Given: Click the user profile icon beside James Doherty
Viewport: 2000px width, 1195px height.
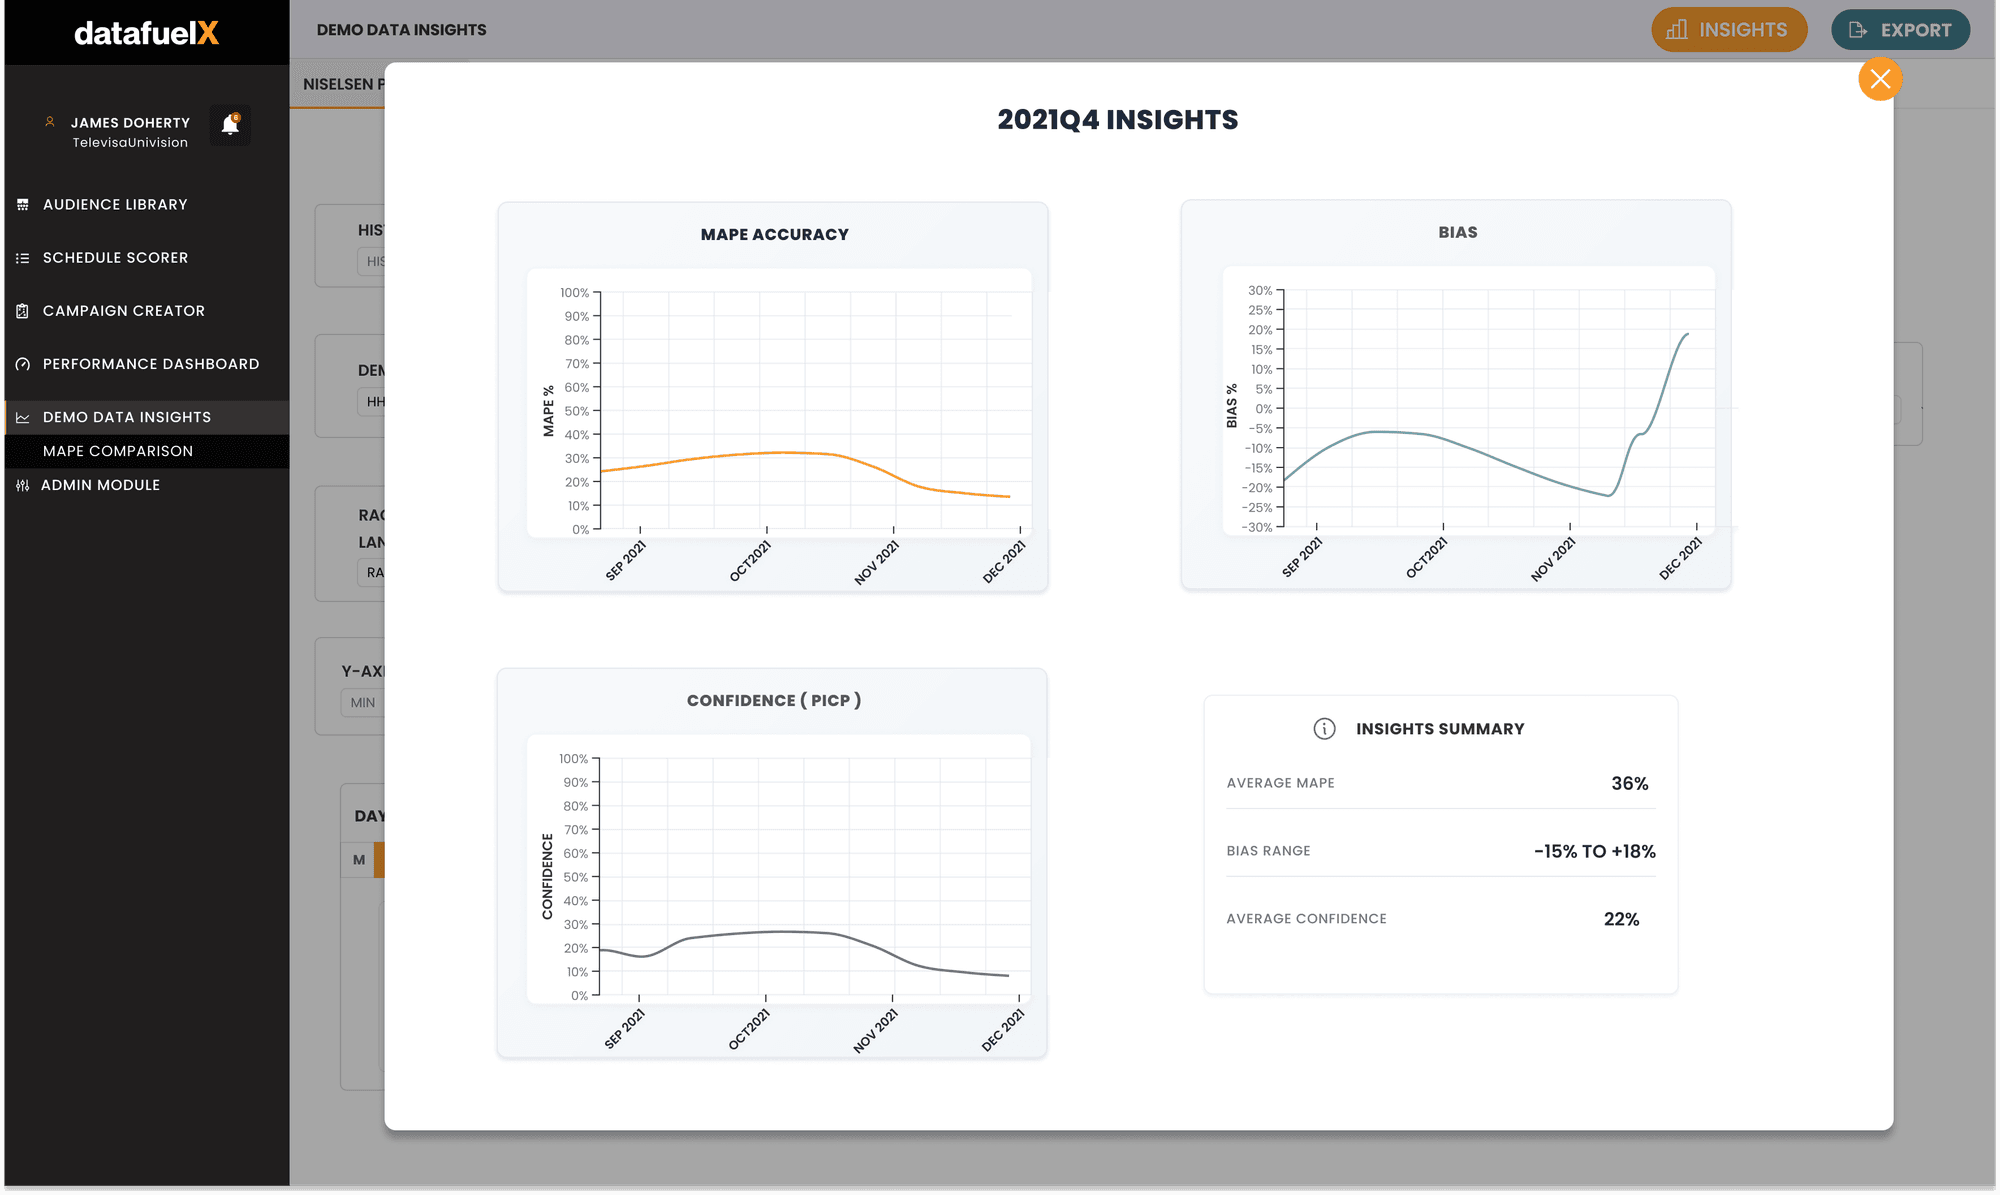Looking at the screenshot, I should click(50, 122).
